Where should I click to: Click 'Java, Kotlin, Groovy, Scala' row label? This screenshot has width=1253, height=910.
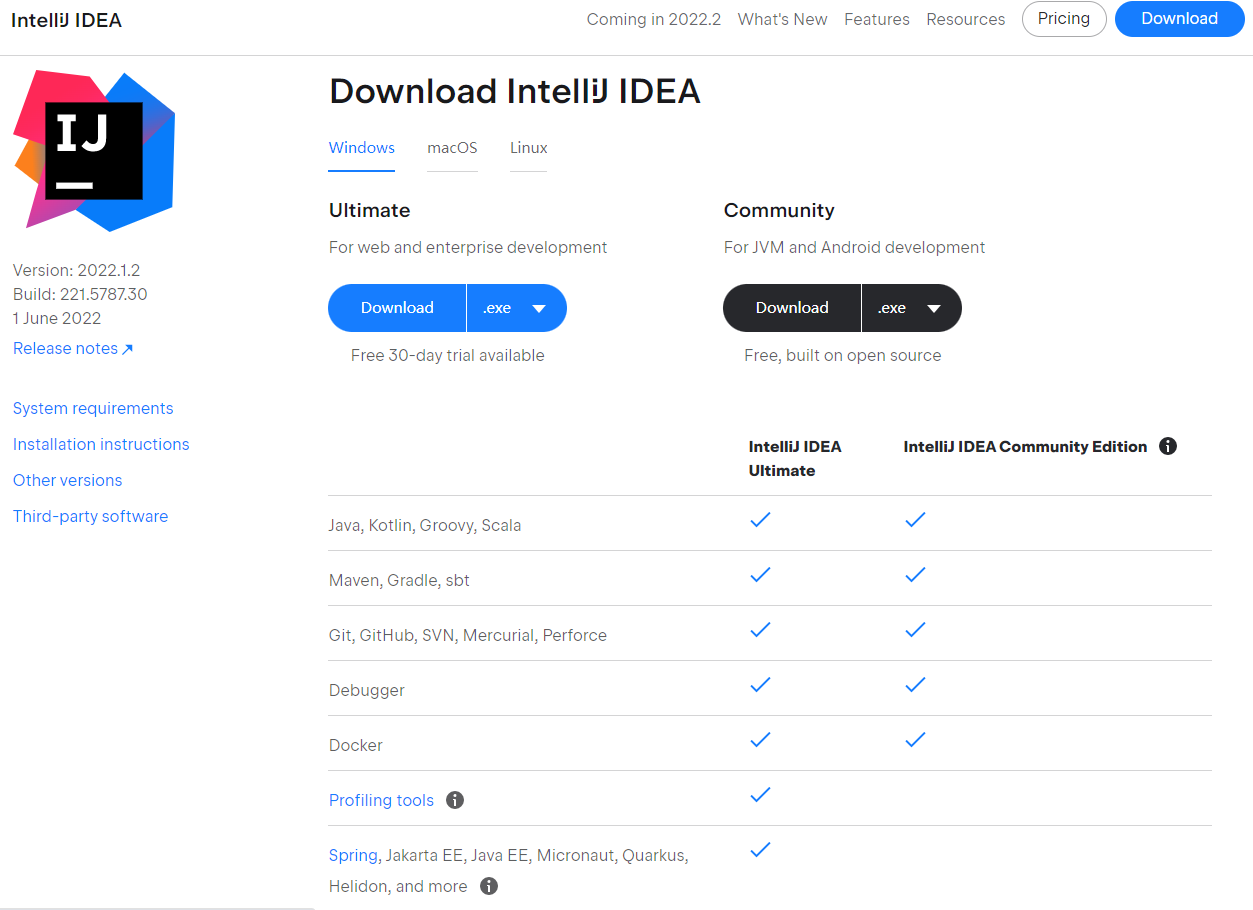coord(425,525)
